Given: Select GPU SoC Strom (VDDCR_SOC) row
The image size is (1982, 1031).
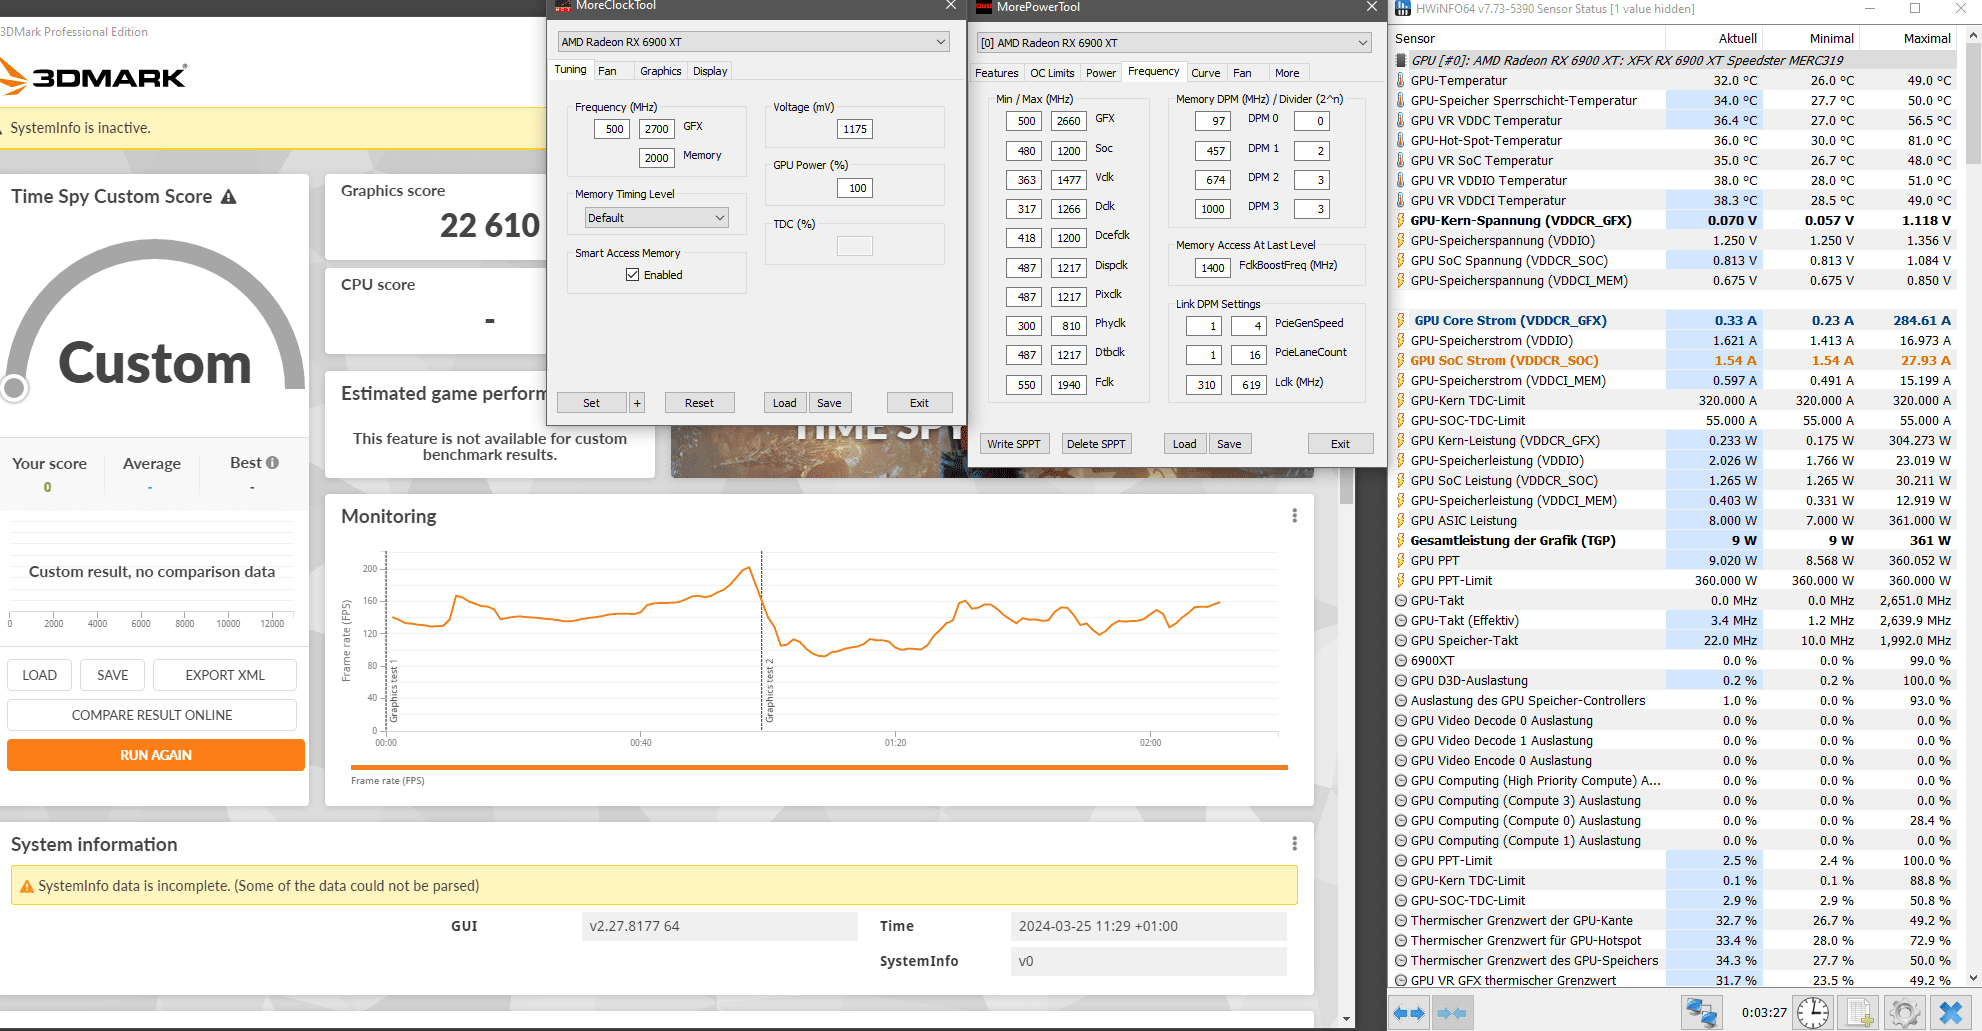Looking at the screenshot, I should coord(1673,360).
